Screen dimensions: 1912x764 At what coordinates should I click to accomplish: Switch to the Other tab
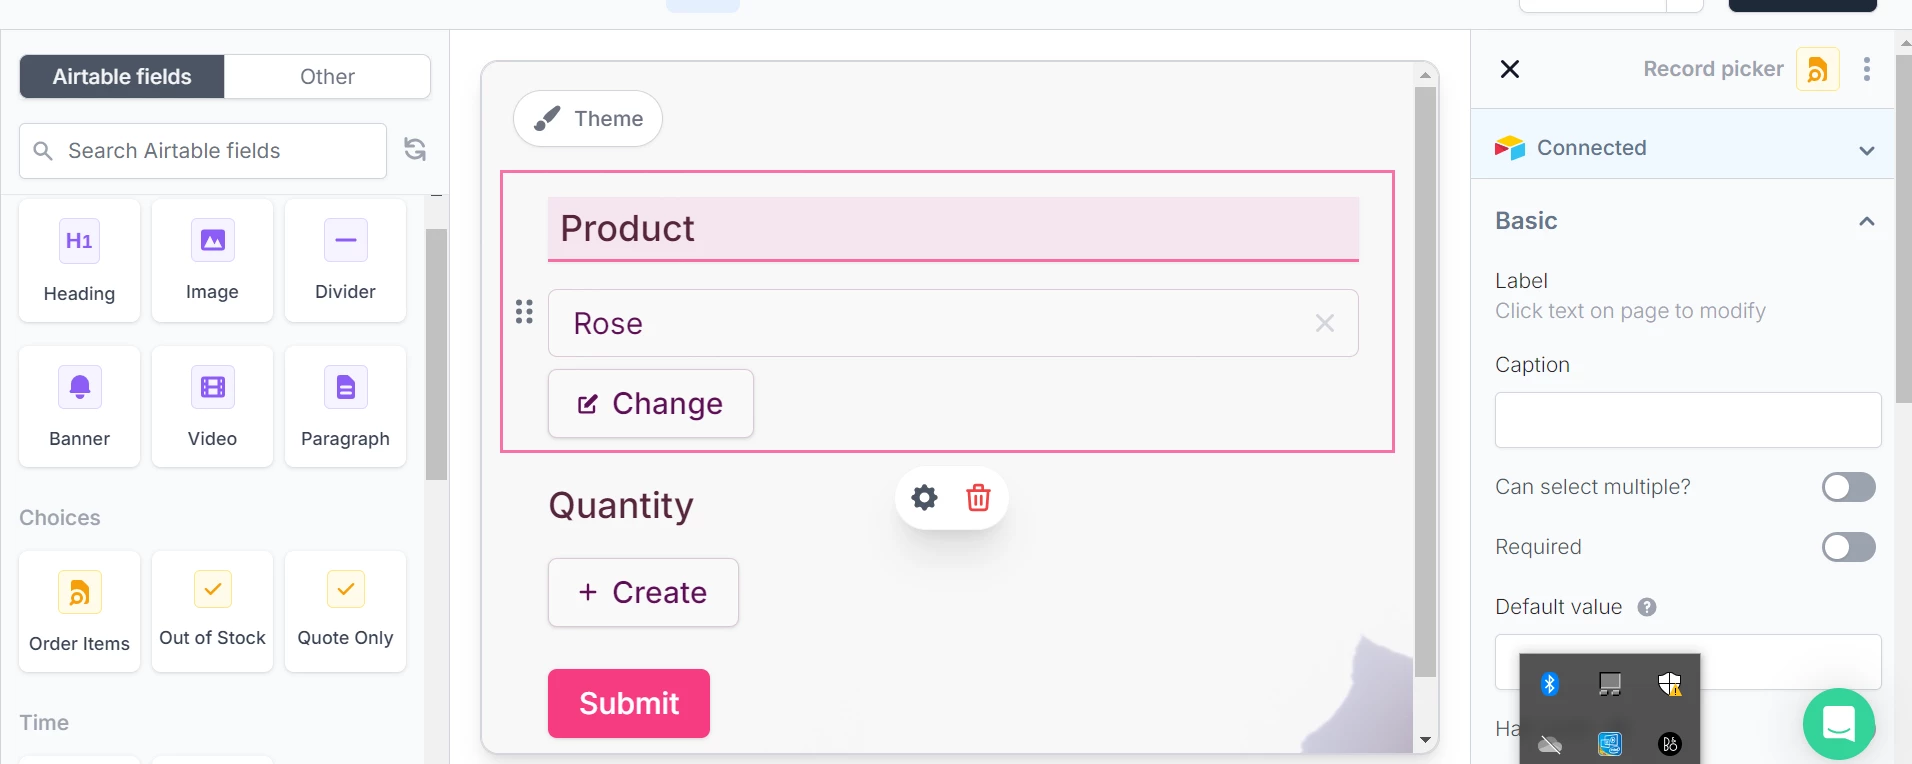pyautogui.click(x=327, y=77)
